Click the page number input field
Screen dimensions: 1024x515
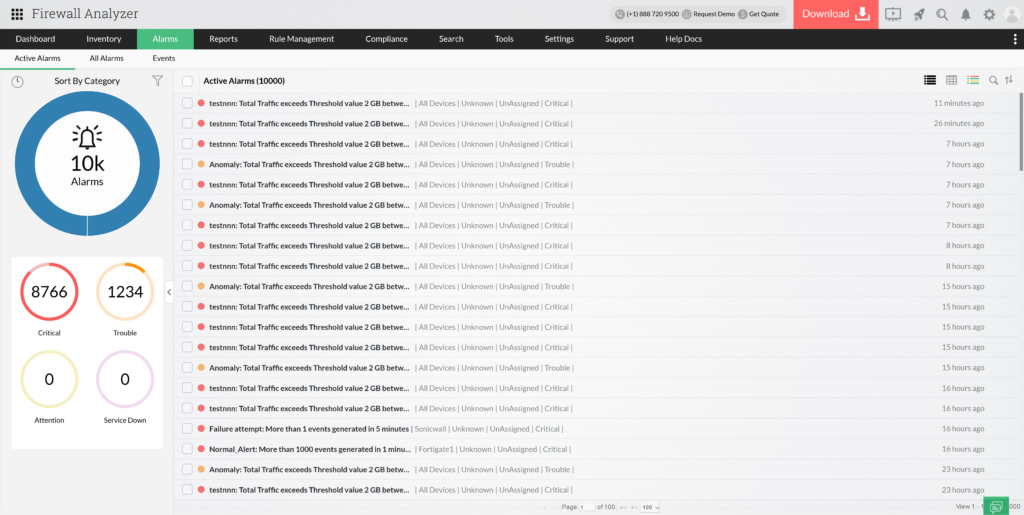(x=587, y=508)
